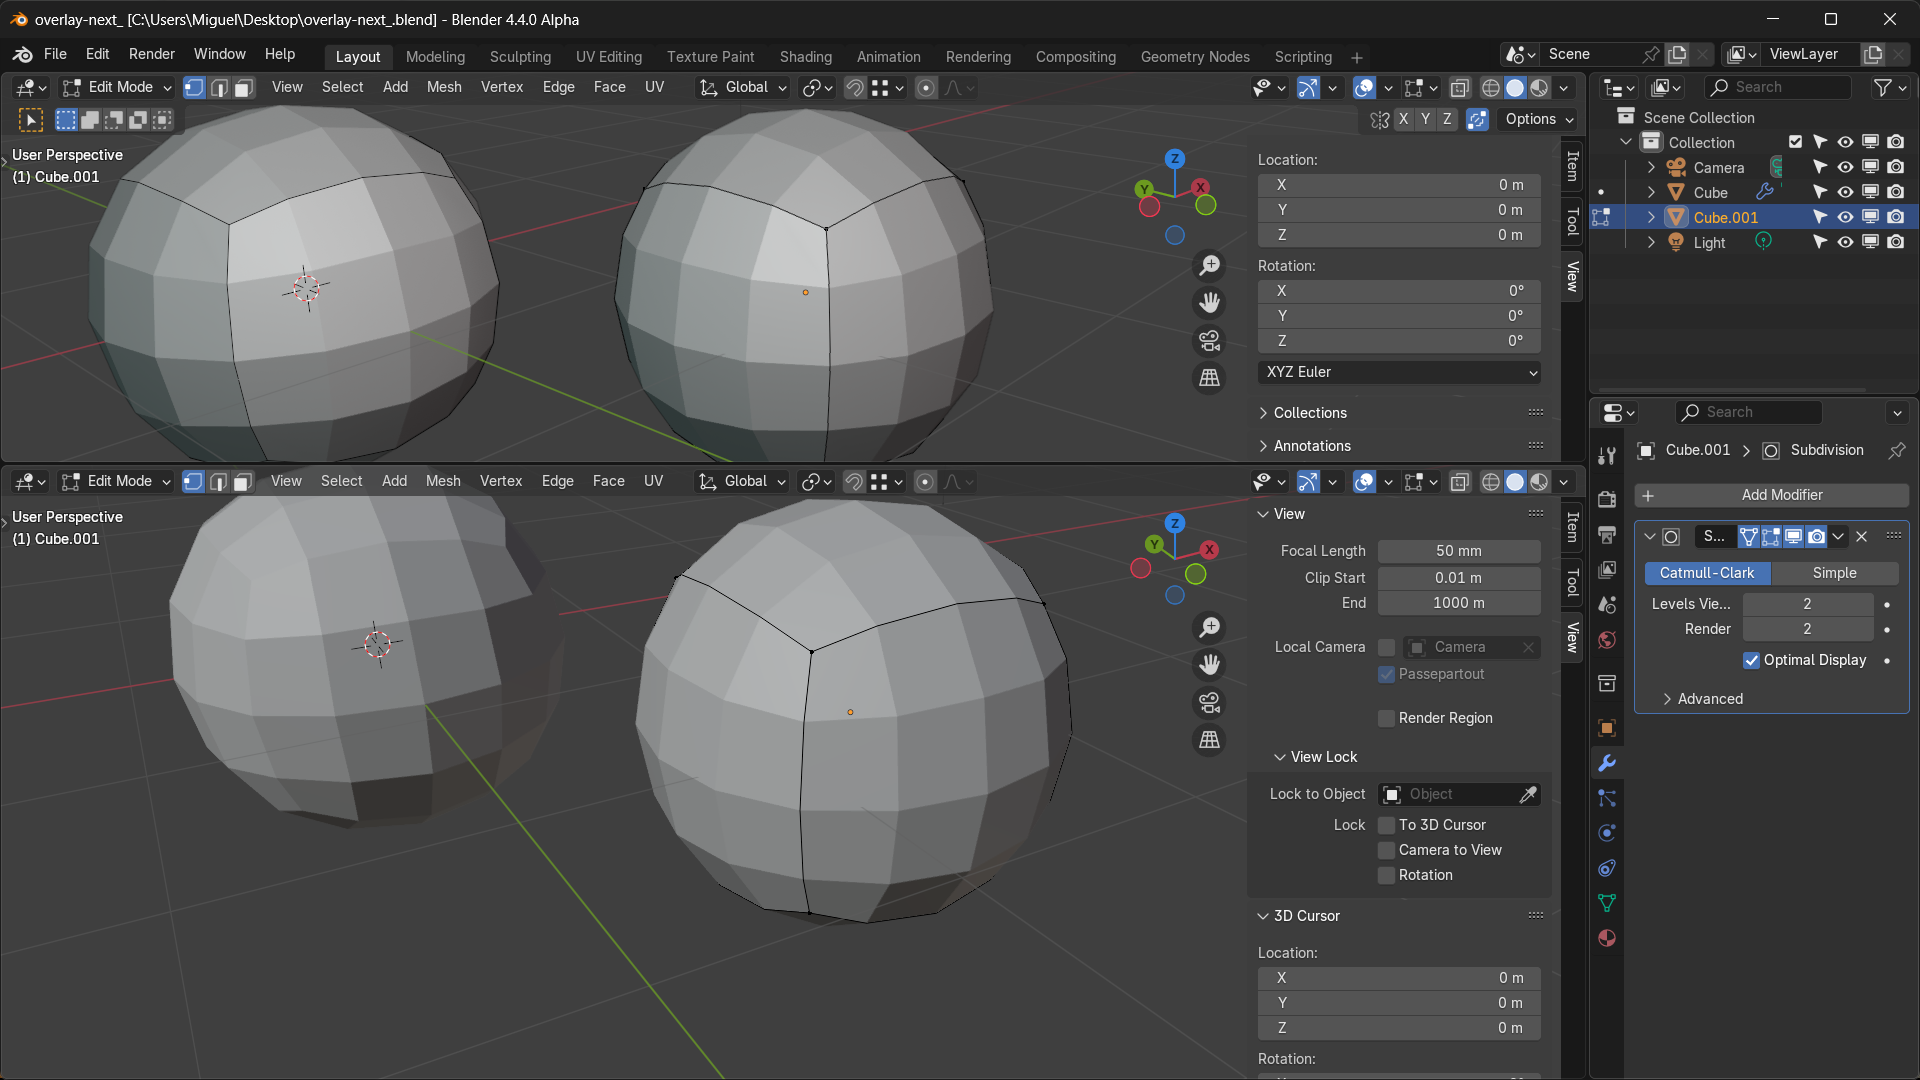Uncheck the Collection exclude checkbox
The image size is (1920, 1080).
1795,142
